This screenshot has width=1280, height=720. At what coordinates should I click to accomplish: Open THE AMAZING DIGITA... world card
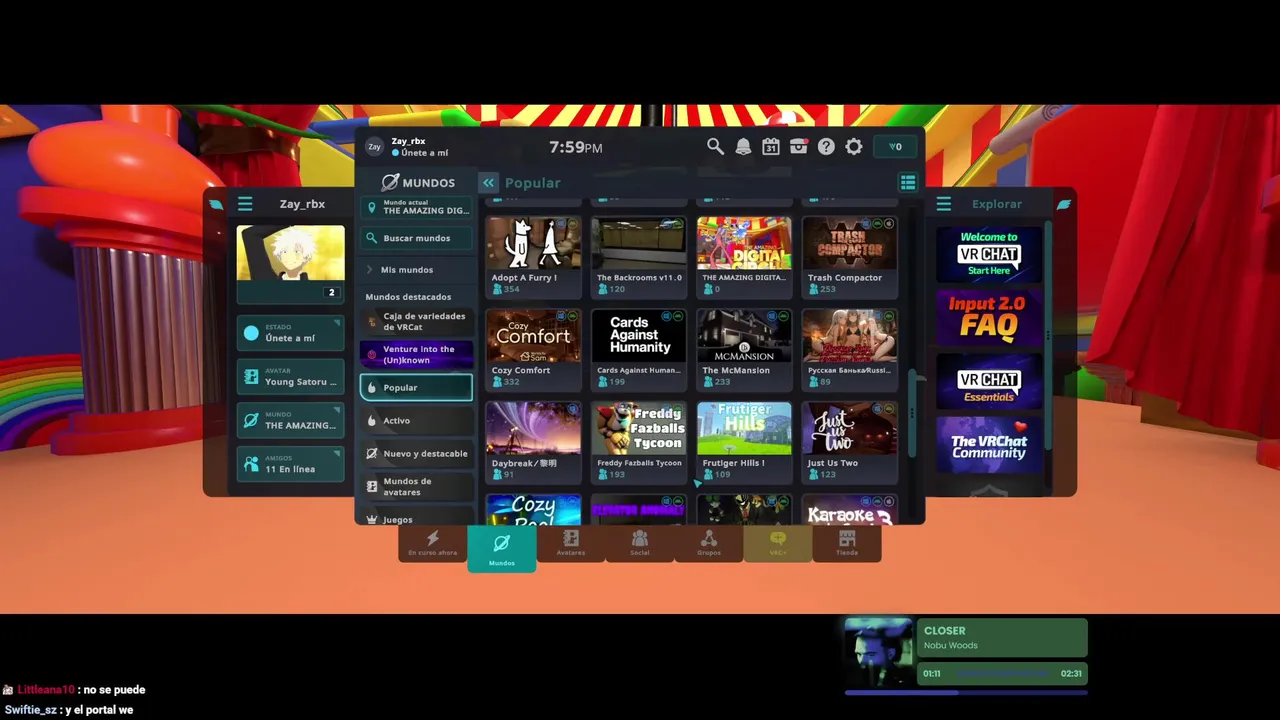coord(744,257)
